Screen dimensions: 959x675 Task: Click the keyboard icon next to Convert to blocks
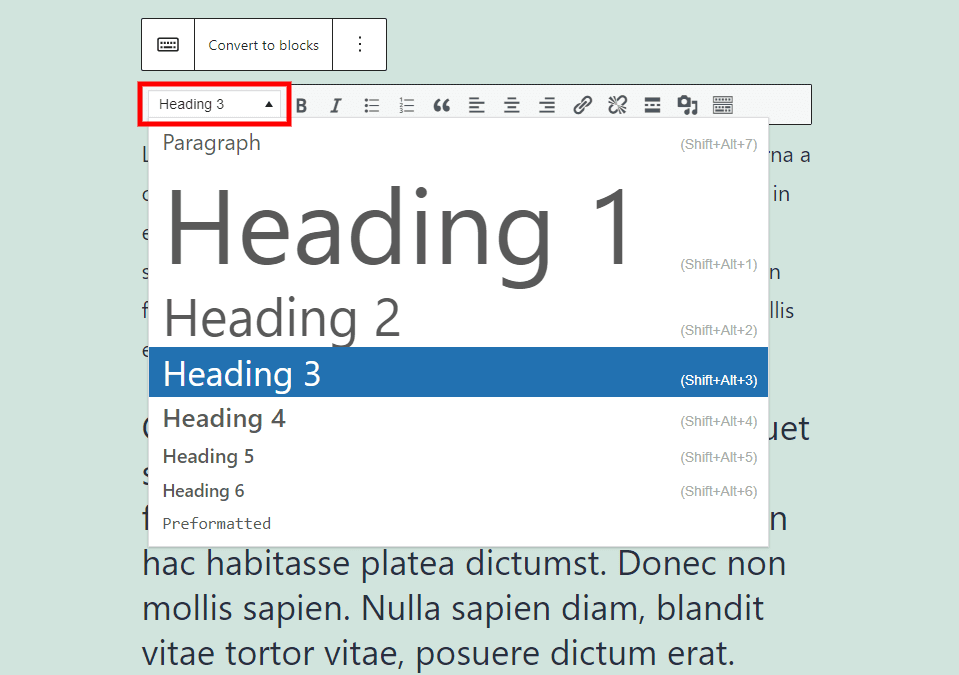tap(167, 44)
